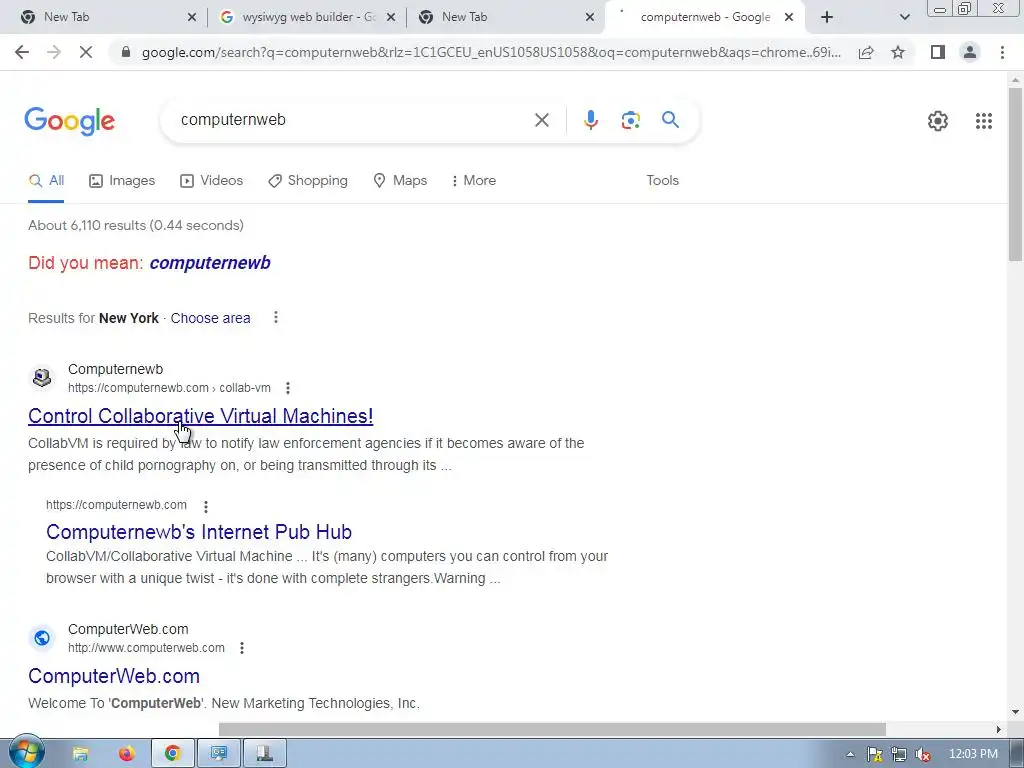Show hidden system tray icons
Image resolution: width=1024 pixels, height=768 pixels.
point(850,754)
